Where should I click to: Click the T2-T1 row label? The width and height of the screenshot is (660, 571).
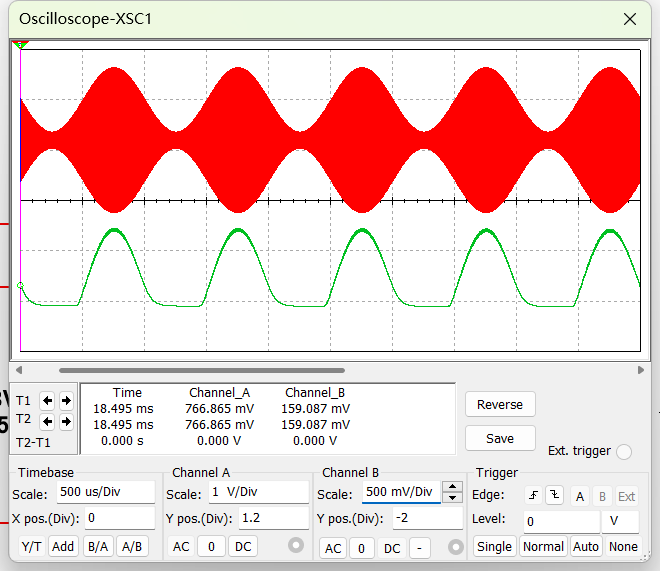33,443
